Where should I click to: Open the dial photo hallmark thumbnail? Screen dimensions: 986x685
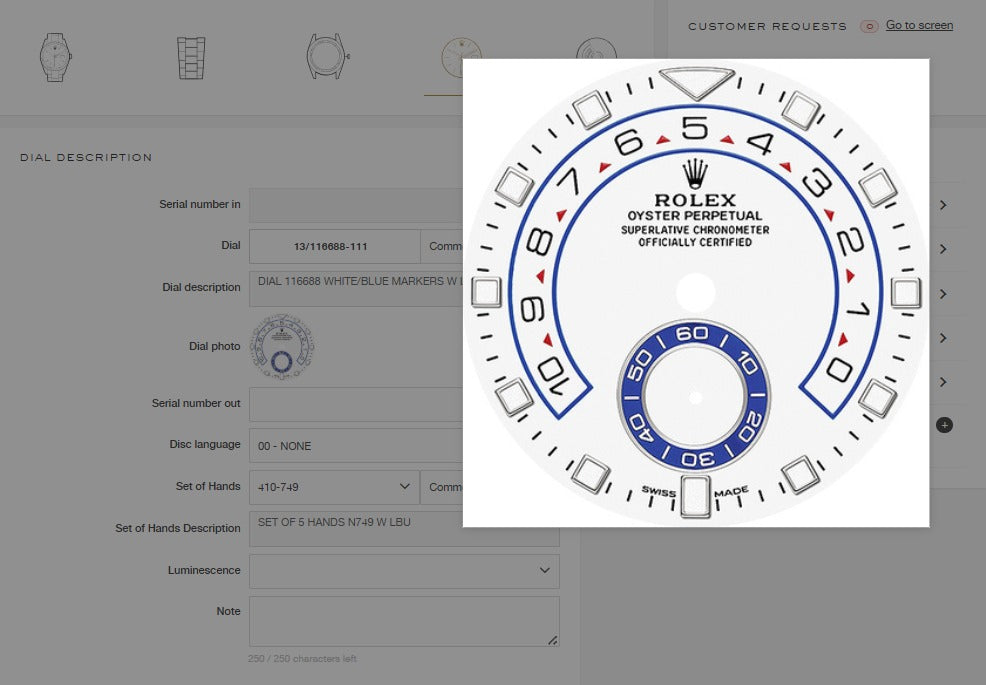[x=282, y=346]
